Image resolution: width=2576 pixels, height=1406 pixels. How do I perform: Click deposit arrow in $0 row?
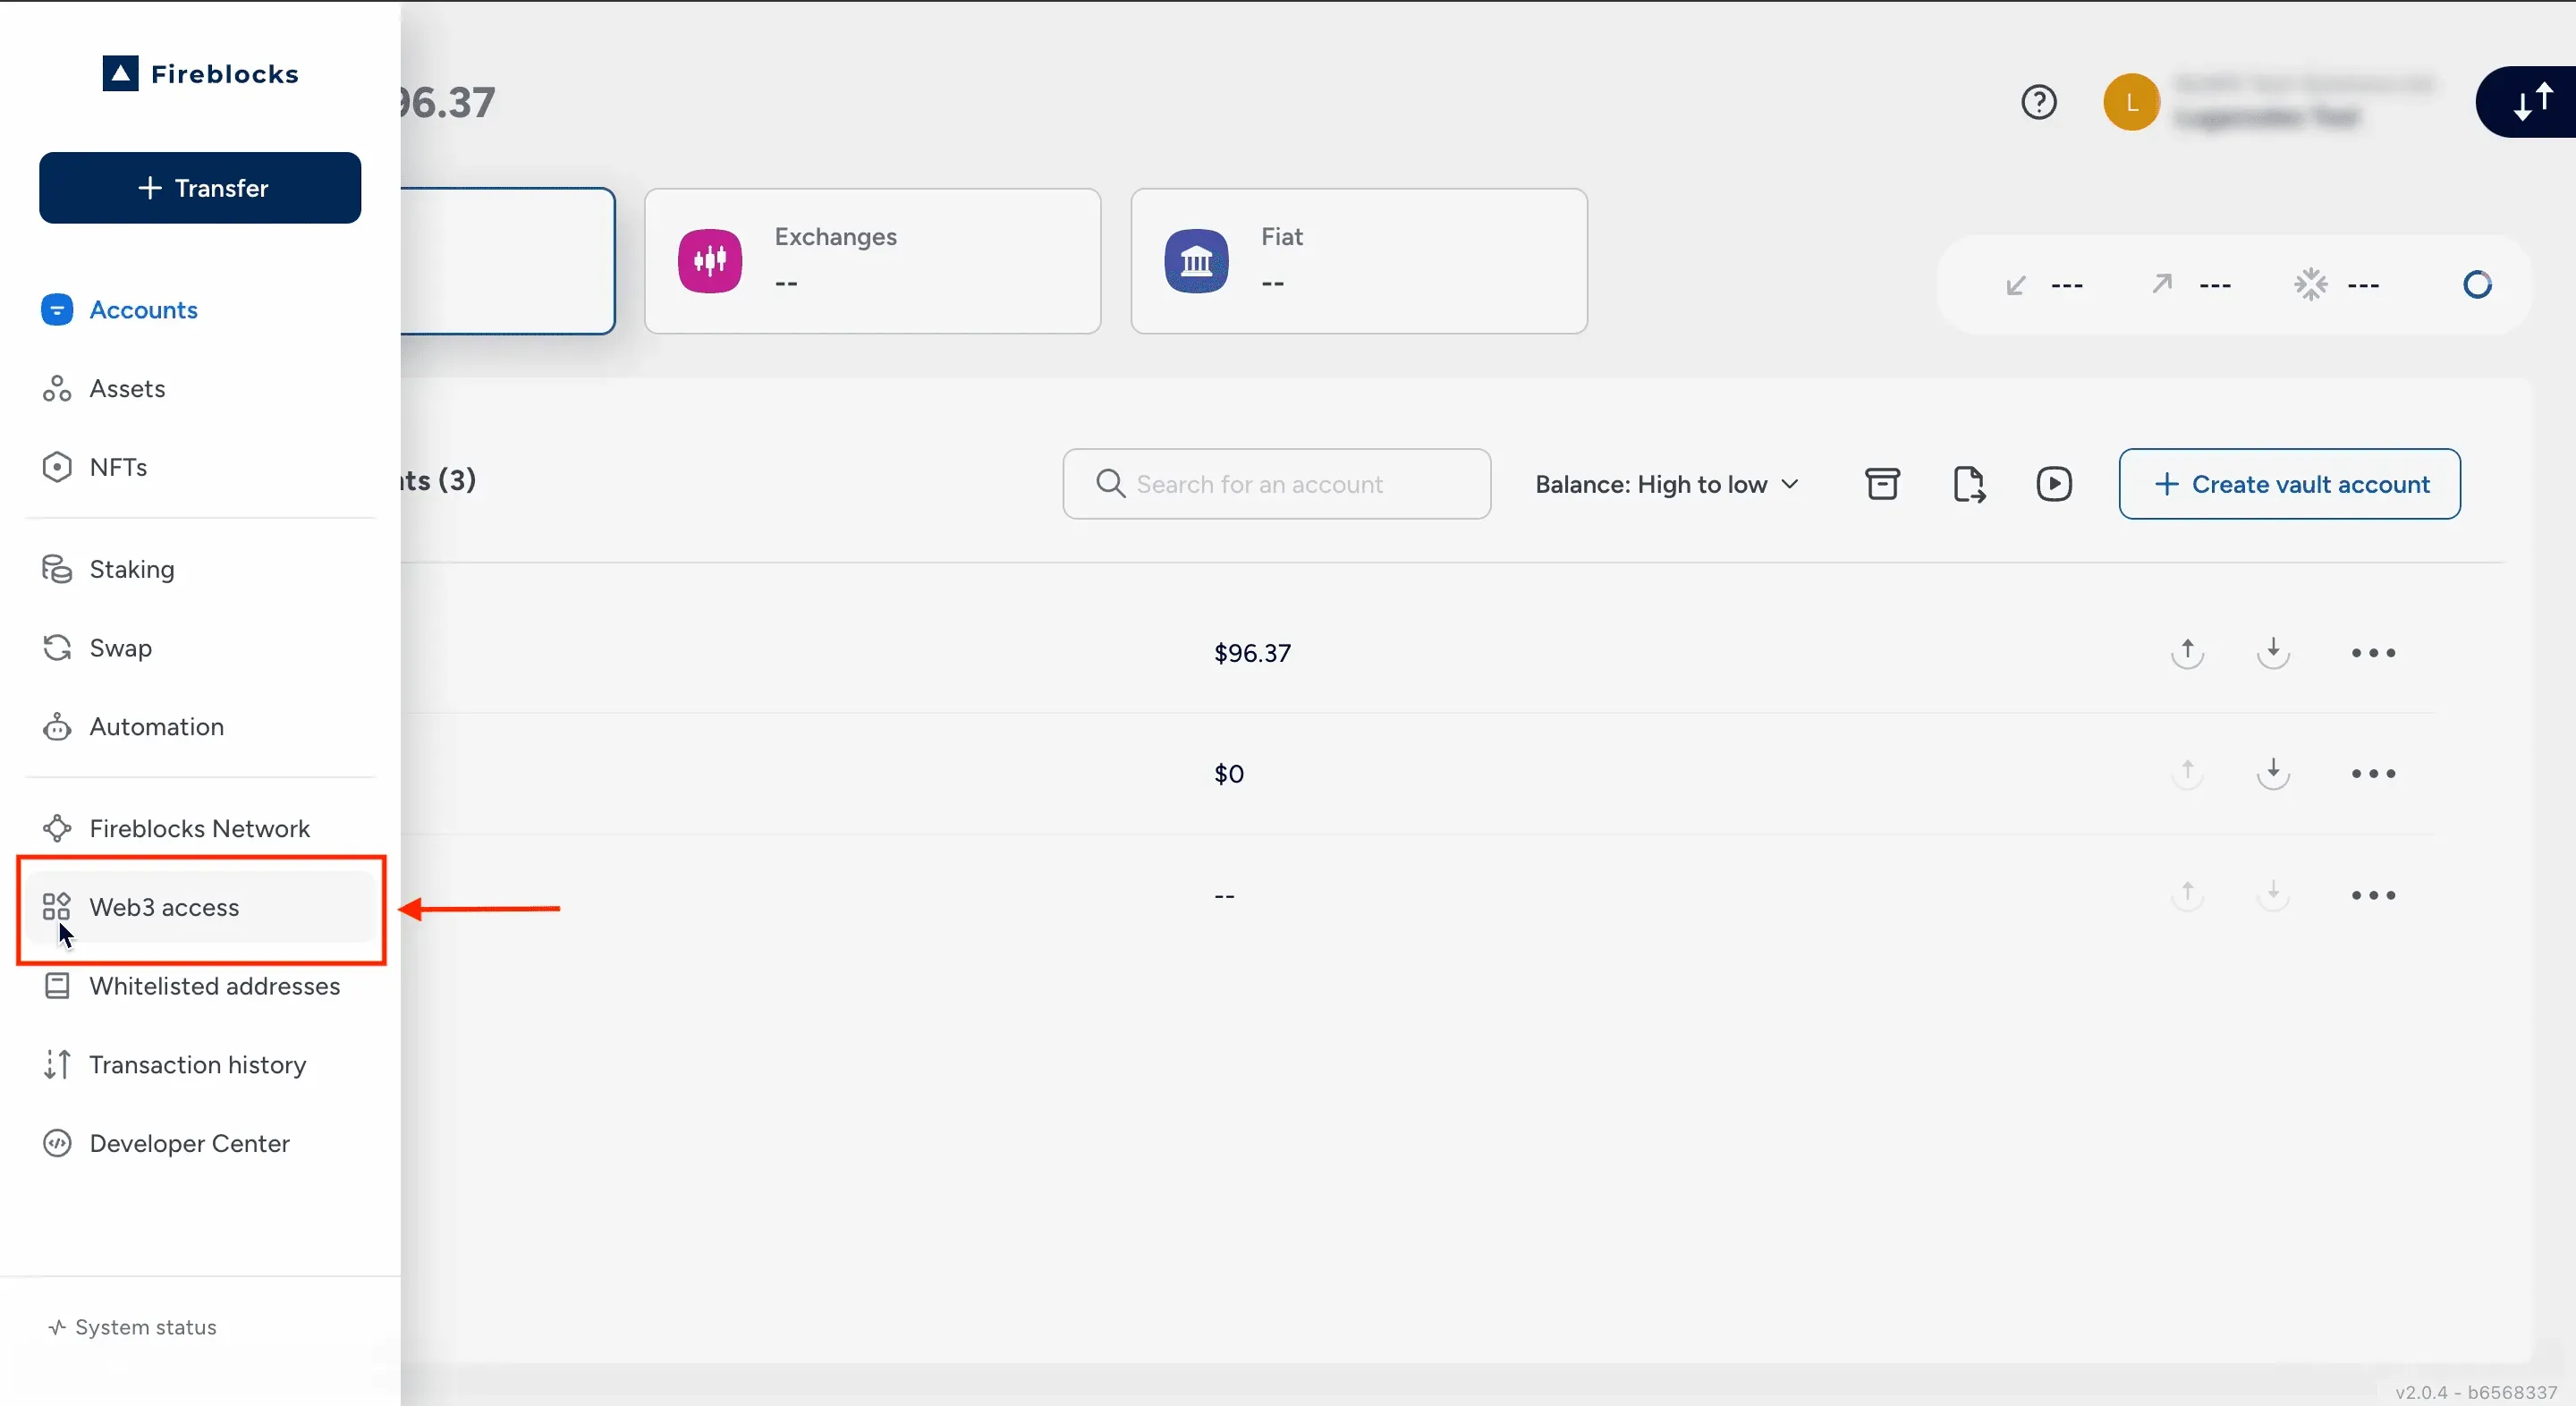coord(2273,774)
